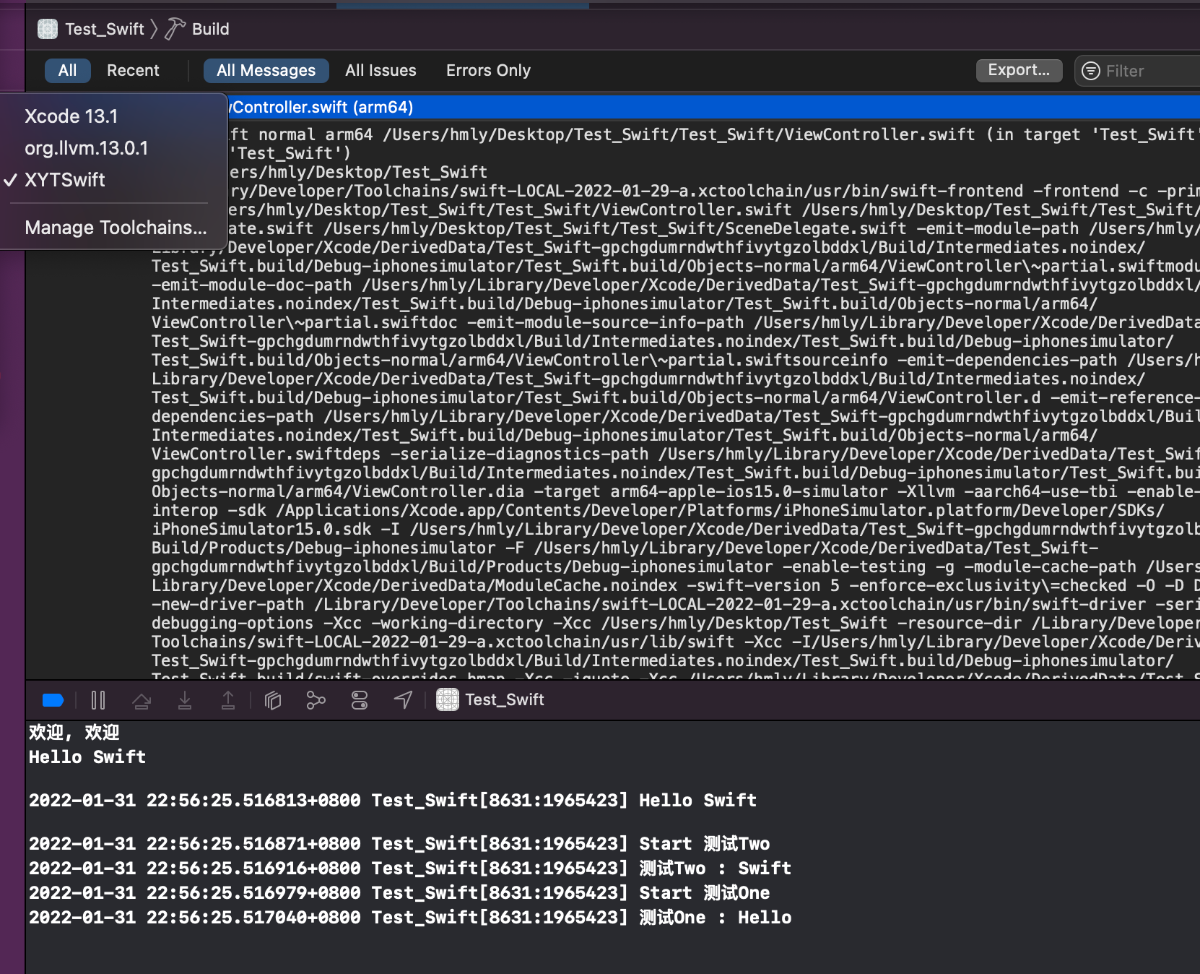This screenshot has height=974, width=1200.
Task: Switch to Errors Only filter
Action: pyautogui.click(x=488, y=70)
